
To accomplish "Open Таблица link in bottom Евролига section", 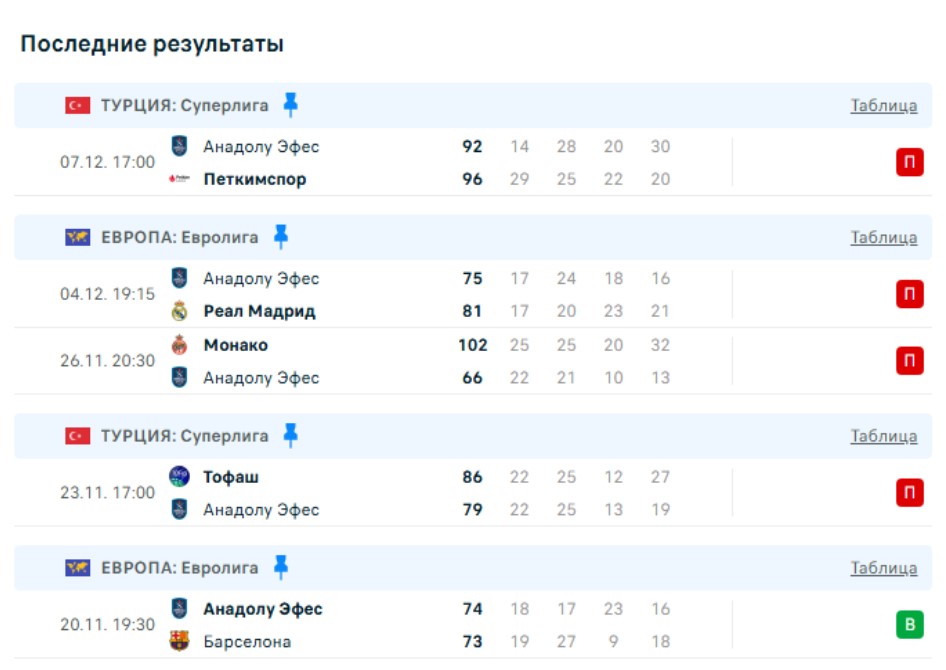I will 883,568.
